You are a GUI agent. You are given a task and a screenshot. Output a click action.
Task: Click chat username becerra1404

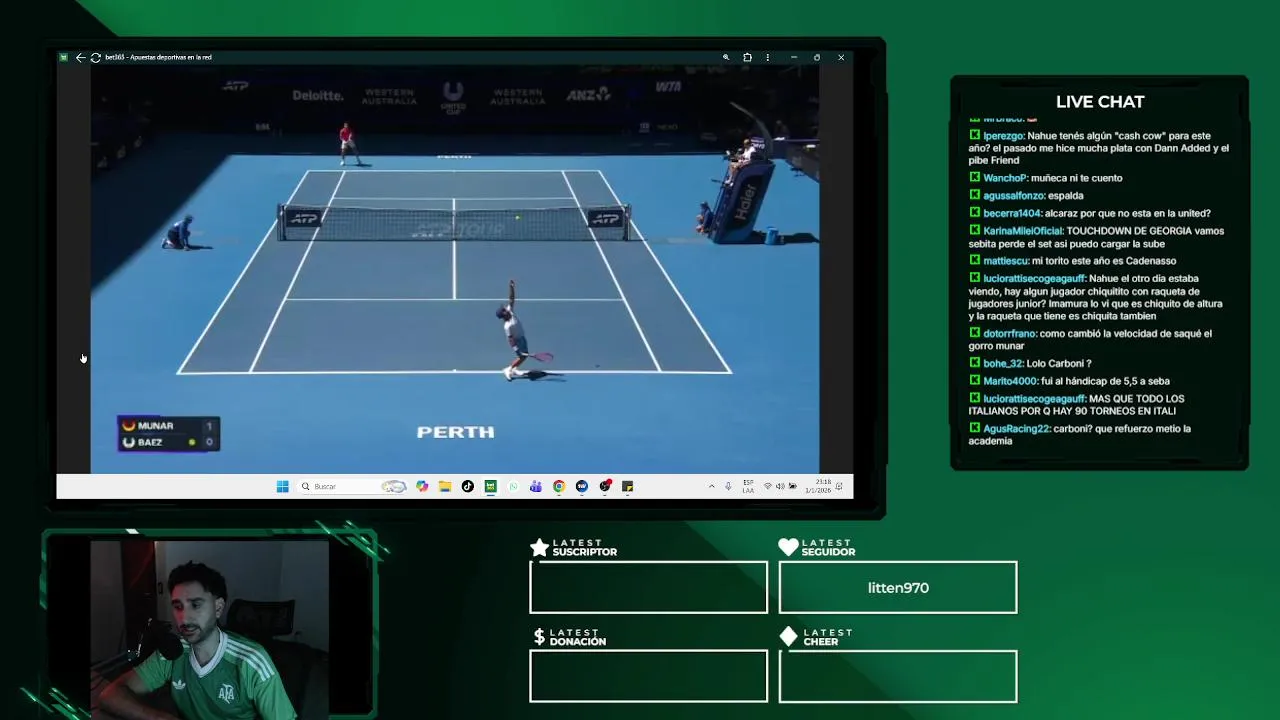tap(1012, 213)
